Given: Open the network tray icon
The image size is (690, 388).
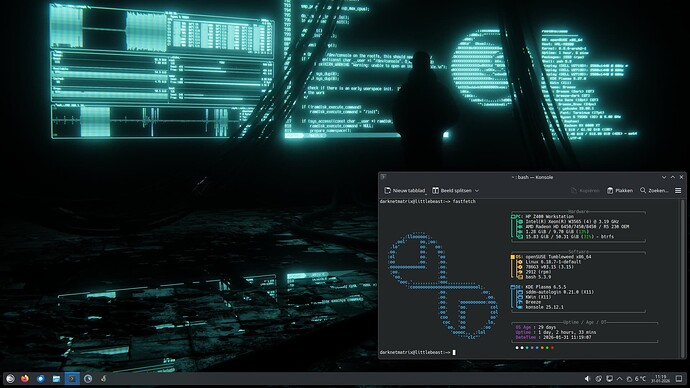Looking at the screenshot, I should click(x=598, y=379).
